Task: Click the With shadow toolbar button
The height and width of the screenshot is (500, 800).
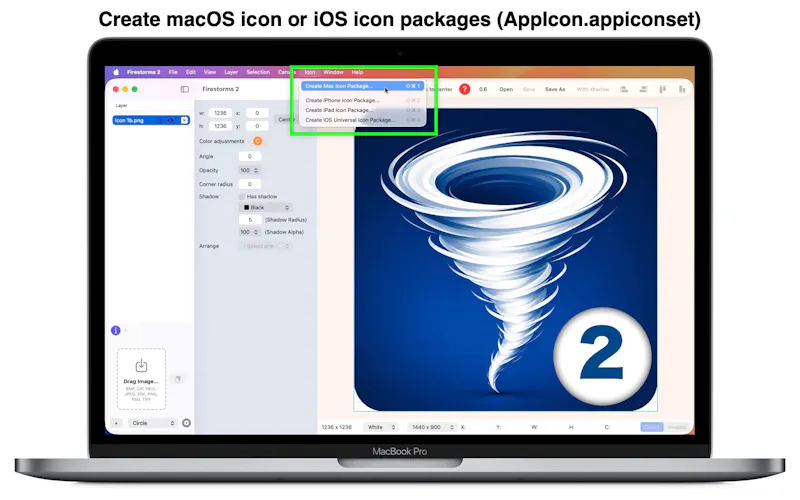Action: (x=593, y=89)
